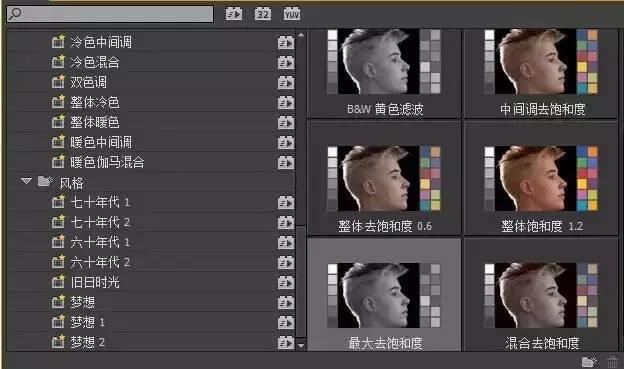Screen dimensions: 624x369
Task: Click the delete trash icon
Action: pyautogui.click(x=612, y=361)
